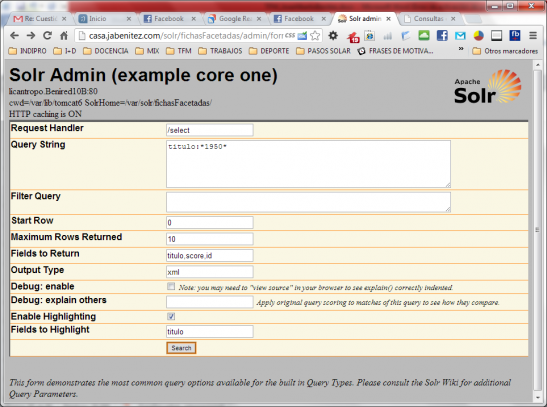Show hidden bookmarks with the chevron
The image size is (547, 407).
461,49
